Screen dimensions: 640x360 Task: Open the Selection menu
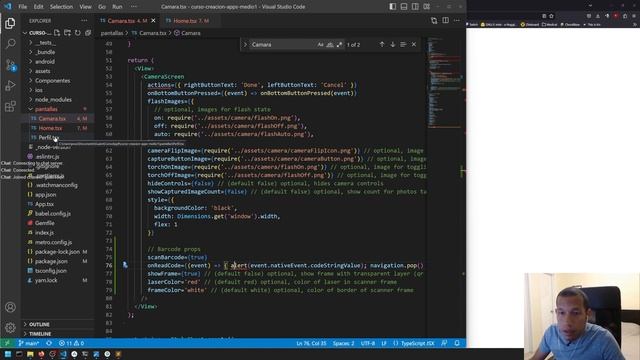(x=61, y=7)
